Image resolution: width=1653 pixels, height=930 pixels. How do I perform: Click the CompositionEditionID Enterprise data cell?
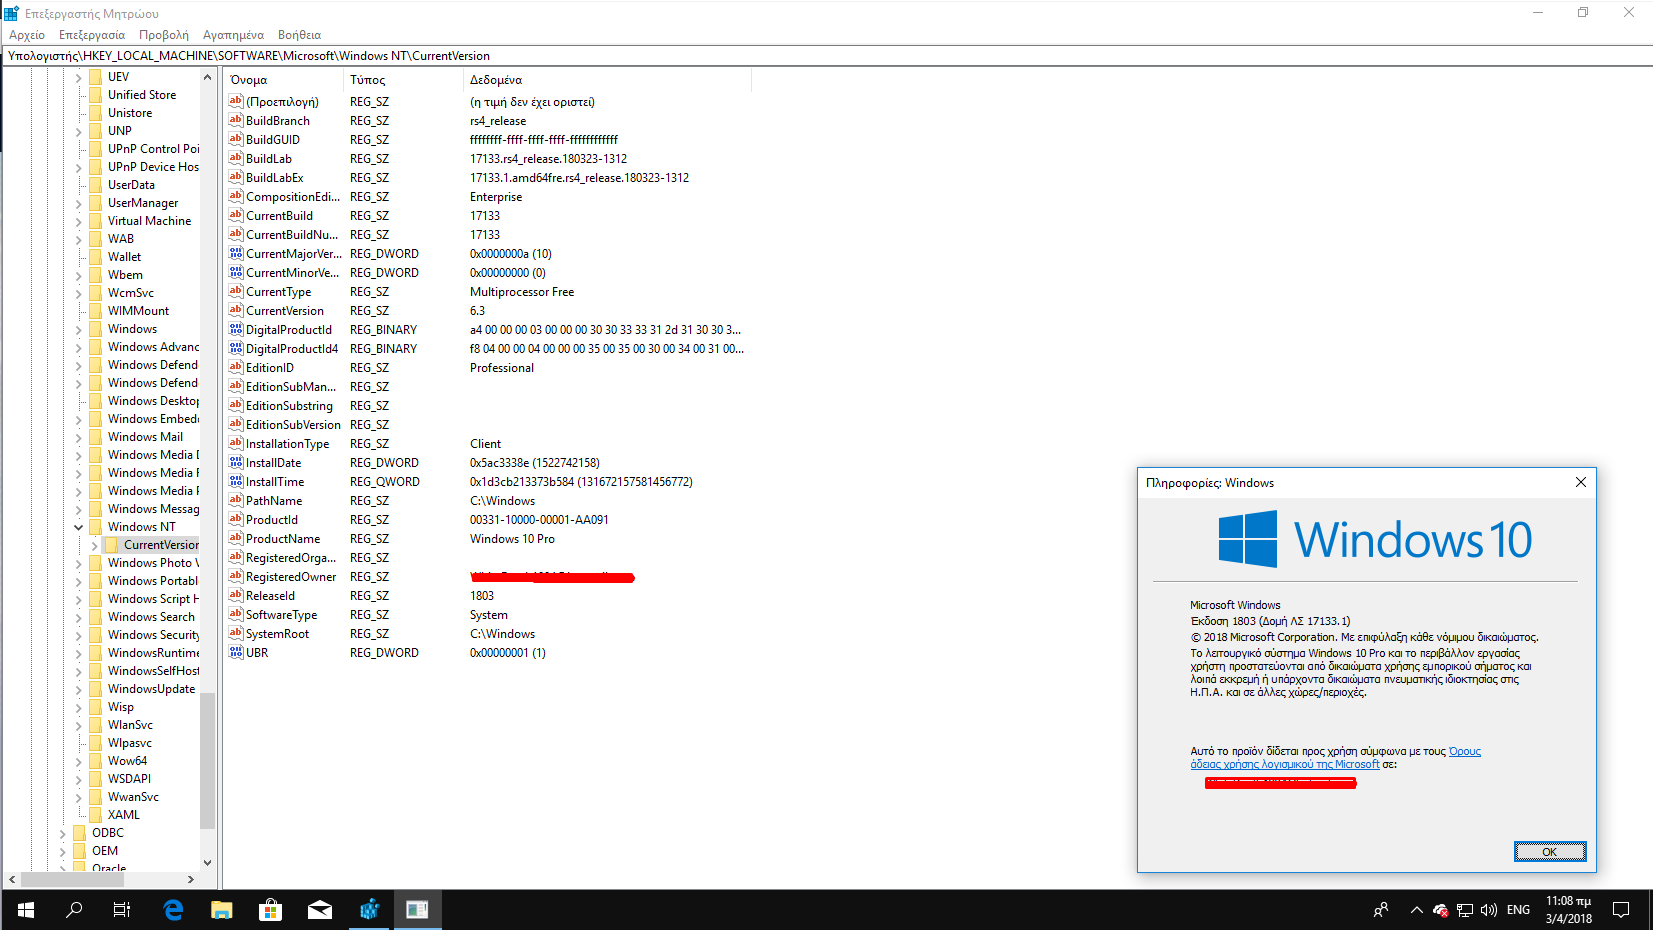[x=496, y=197]
